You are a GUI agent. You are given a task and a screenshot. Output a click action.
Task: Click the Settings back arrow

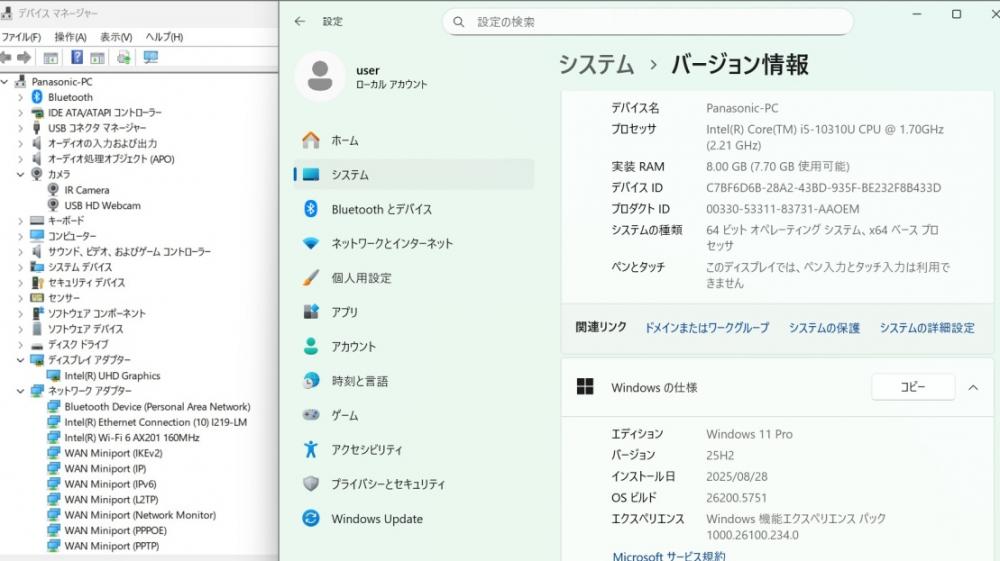(300, 21)
